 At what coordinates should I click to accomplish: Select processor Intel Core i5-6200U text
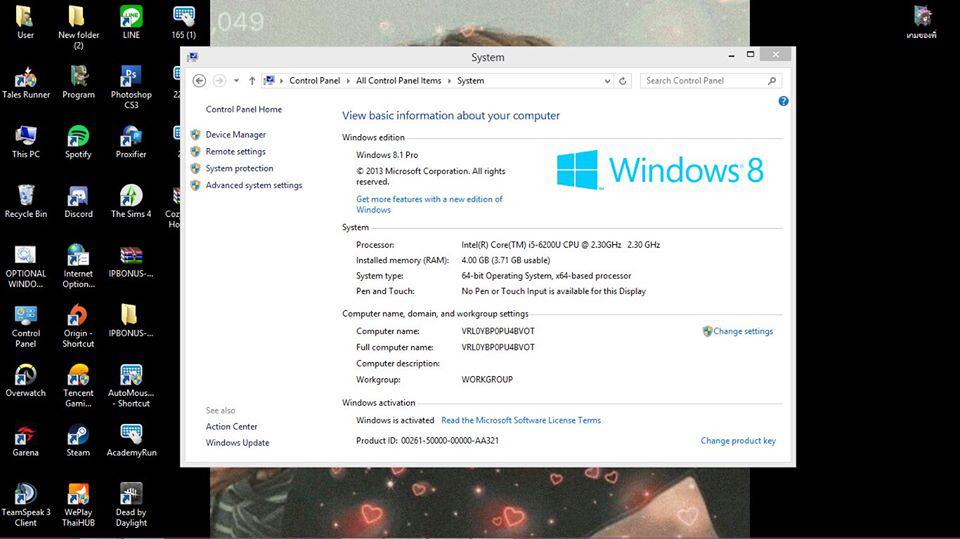click(x=560, y=244)
